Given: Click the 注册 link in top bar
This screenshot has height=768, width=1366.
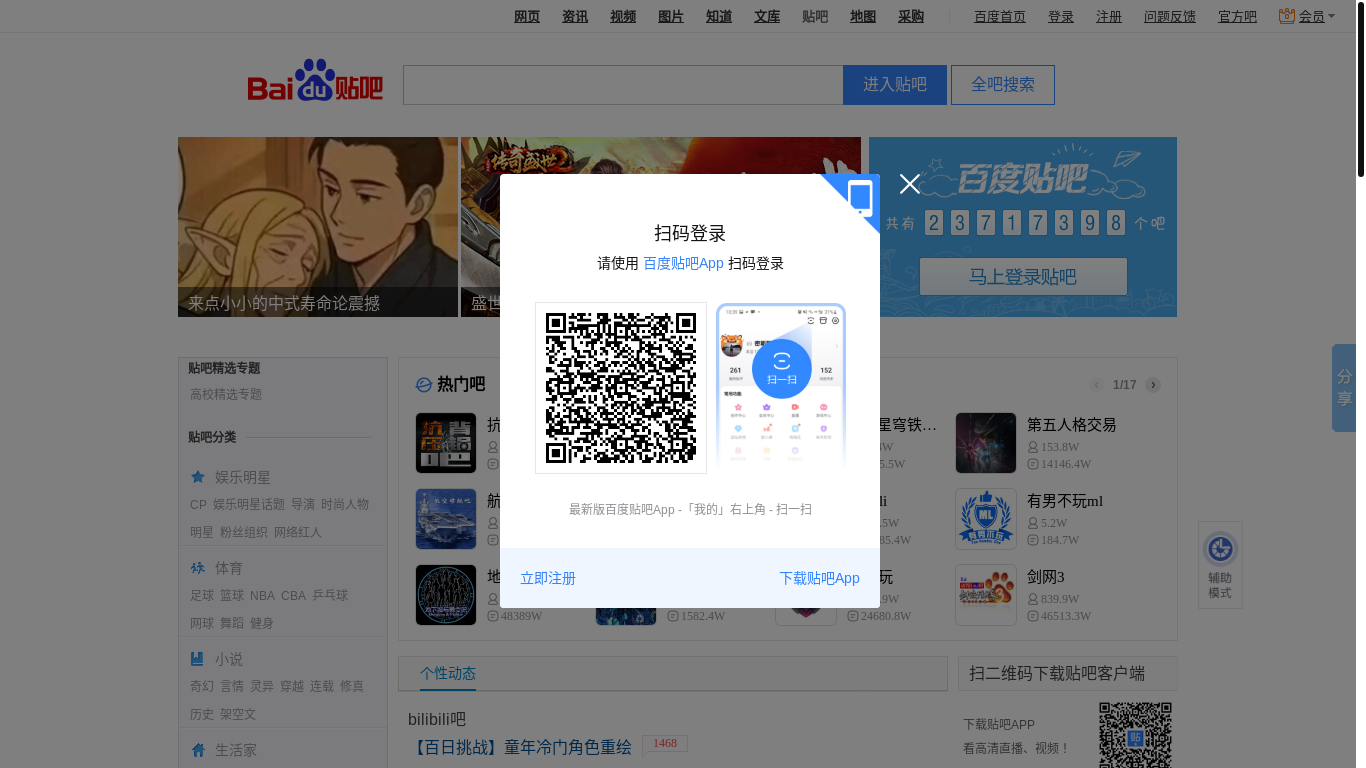Looking at the screenshot, I should tap(1109, 16).
